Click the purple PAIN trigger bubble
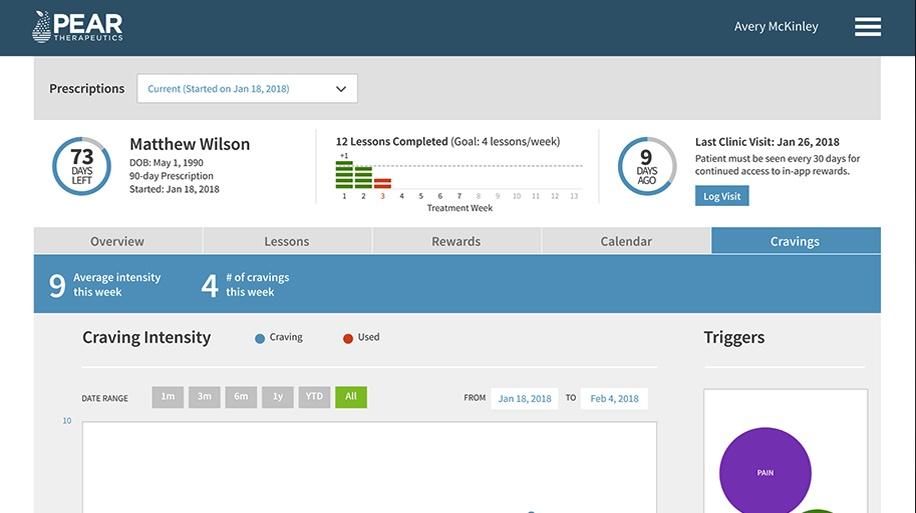 coord(765,472)
